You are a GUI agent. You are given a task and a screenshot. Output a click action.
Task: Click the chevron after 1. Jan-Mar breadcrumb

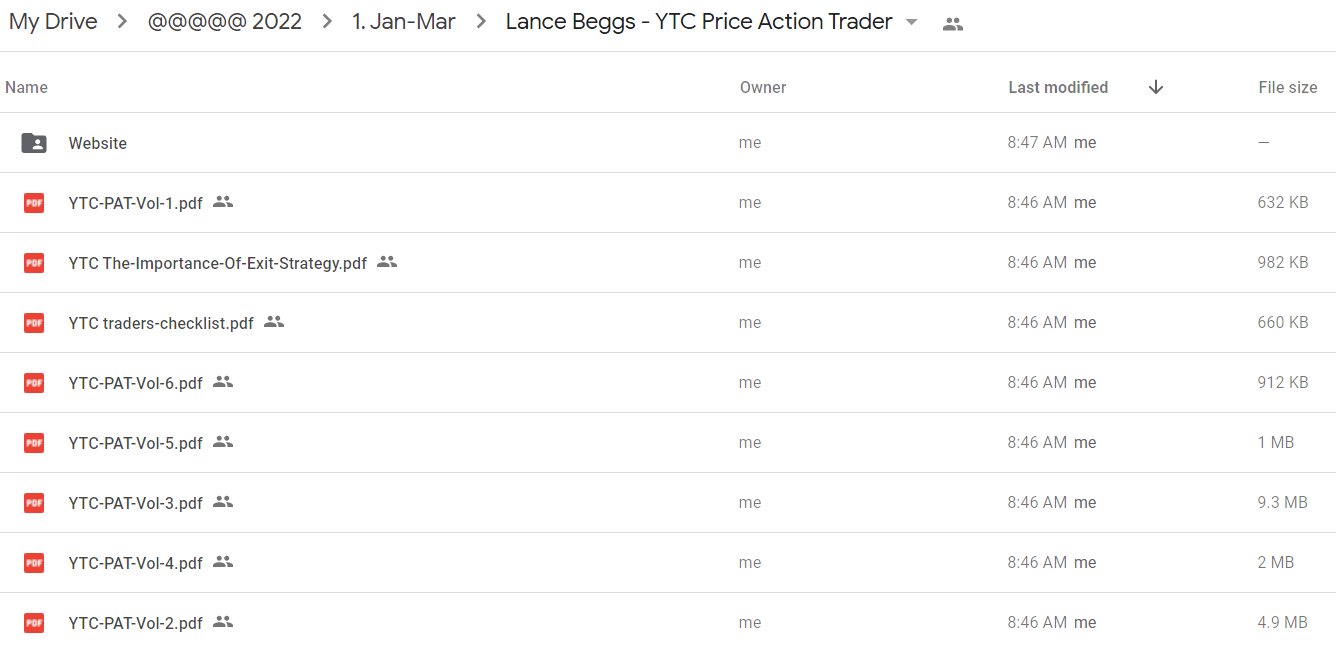[481, 22]
